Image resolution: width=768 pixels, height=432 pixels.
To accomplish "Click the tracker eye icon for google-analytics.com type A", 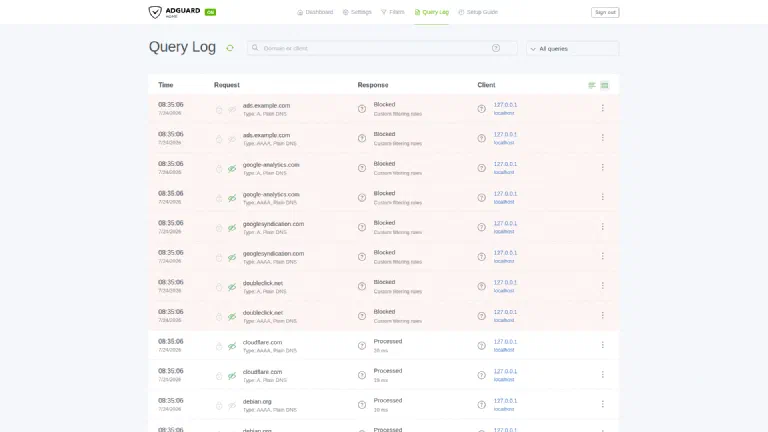I will click(x=232, y=168).
